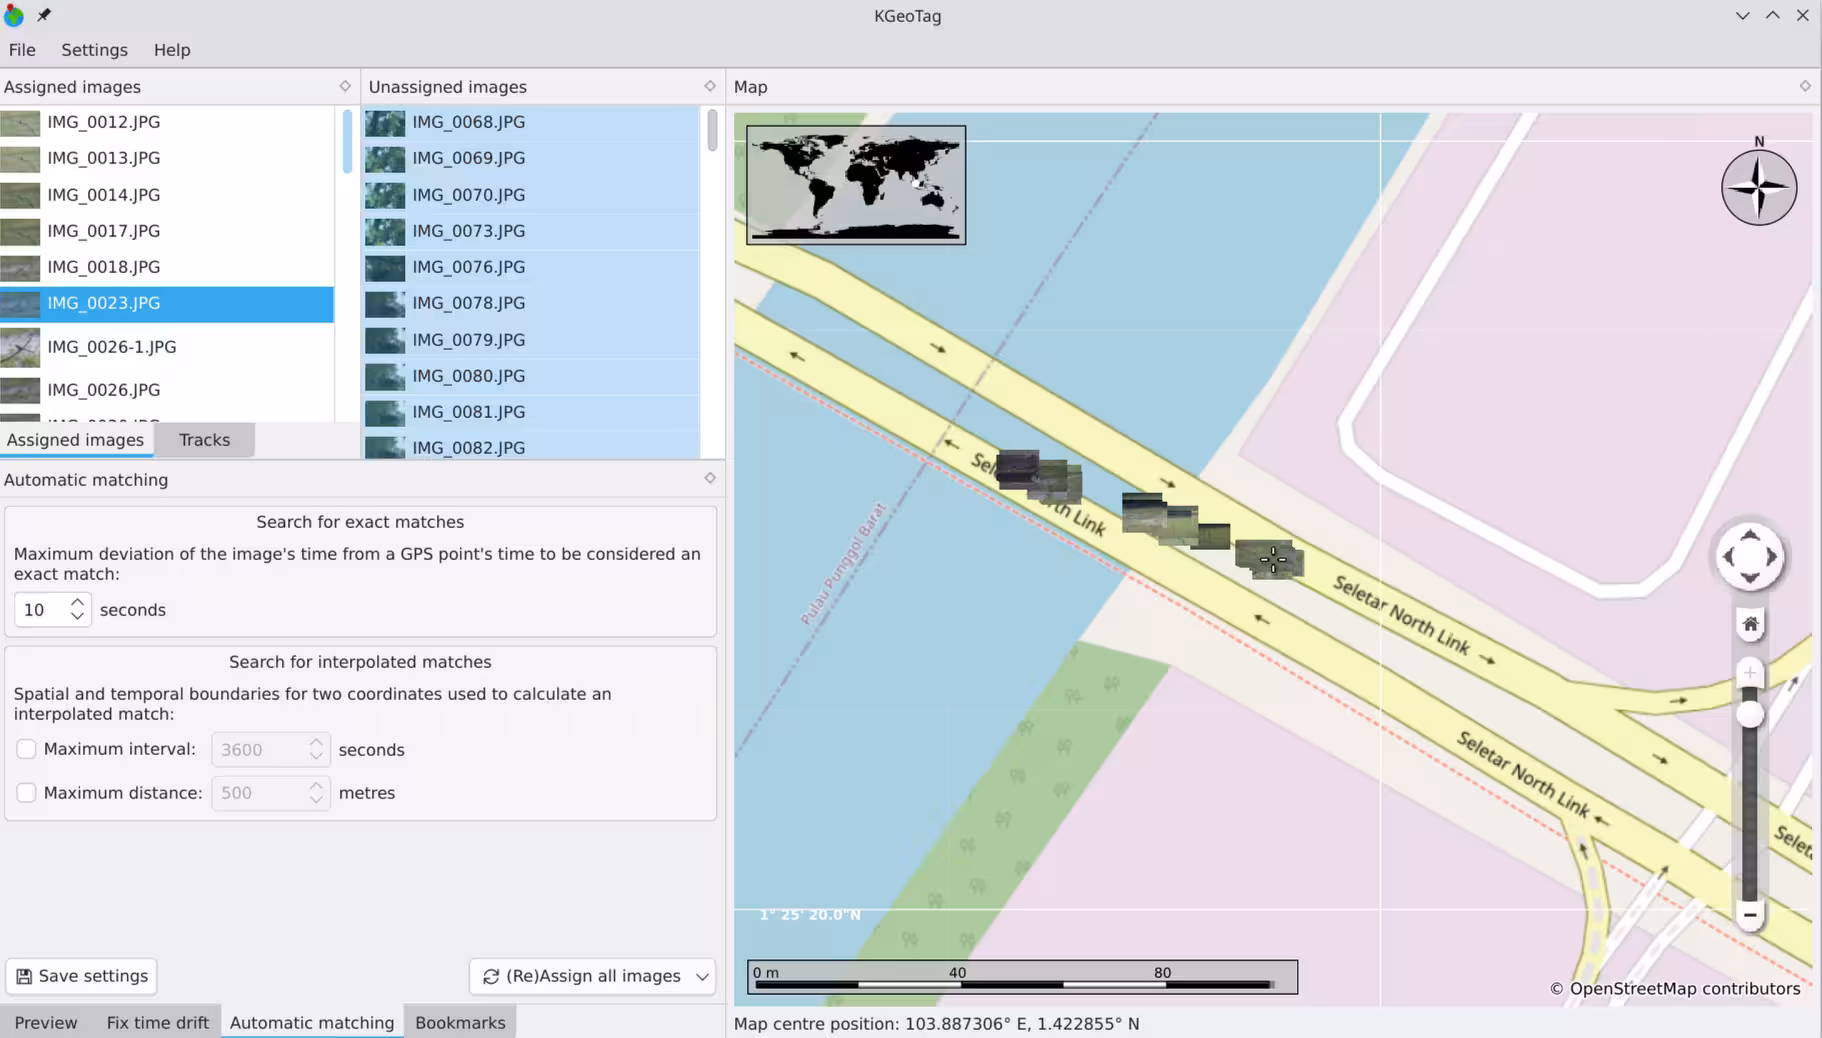Float the Map dock panel
The width and height of the screenshot is (1822, 1038).
tap(1805, 86)
